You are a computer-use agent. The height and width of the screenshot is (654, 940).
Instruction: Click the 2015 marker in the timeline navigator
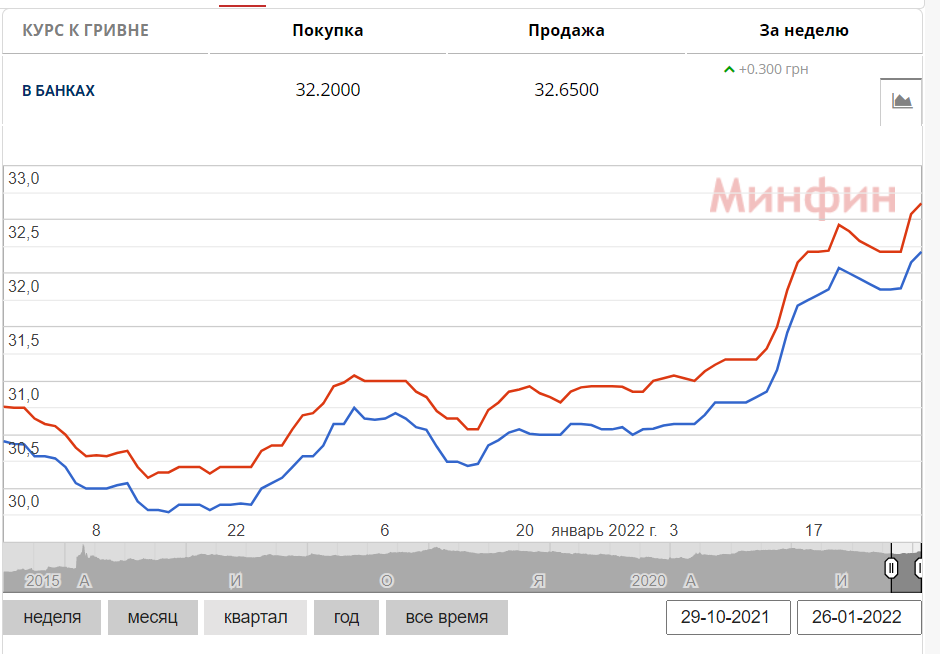pos(43,580)
